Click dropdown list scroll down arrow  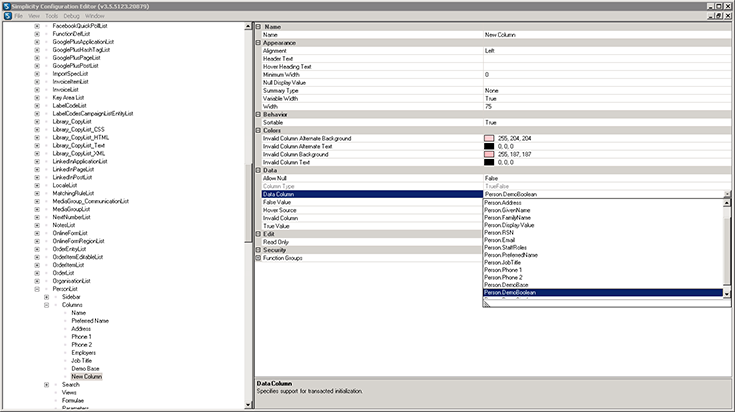[727, 294]
